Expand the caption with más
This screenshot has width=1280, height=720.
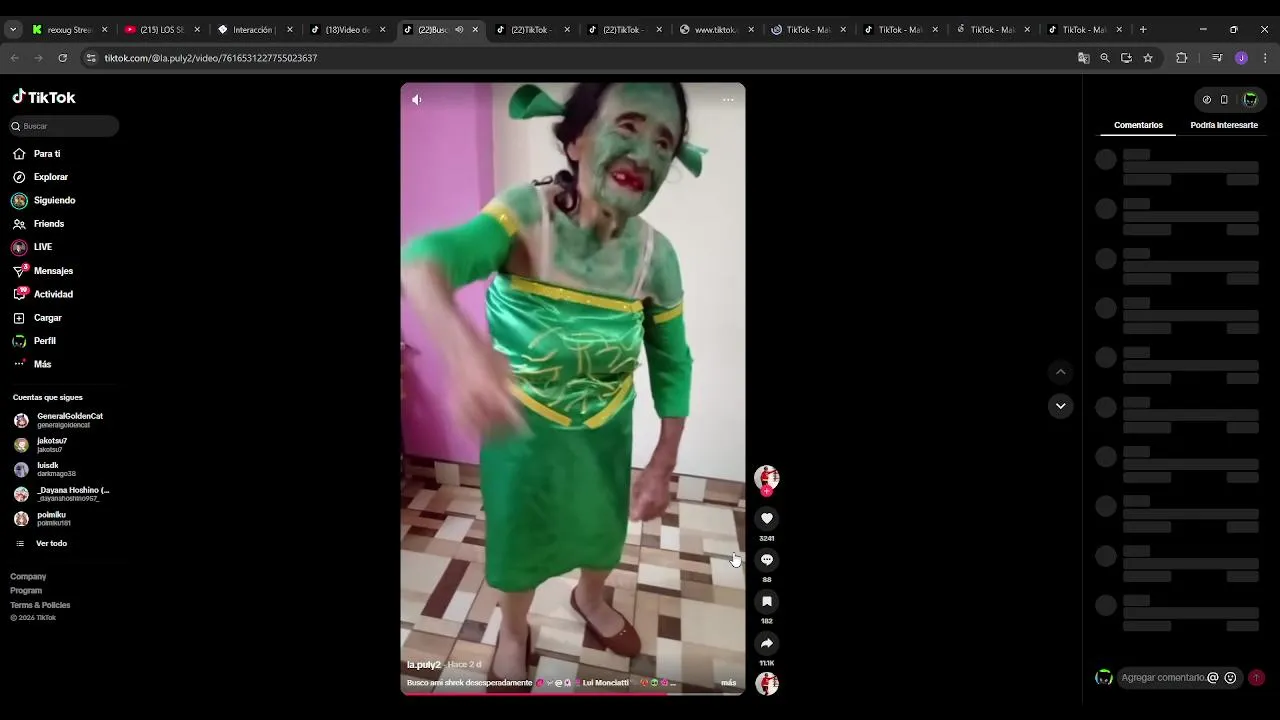[x=728, y=683]
